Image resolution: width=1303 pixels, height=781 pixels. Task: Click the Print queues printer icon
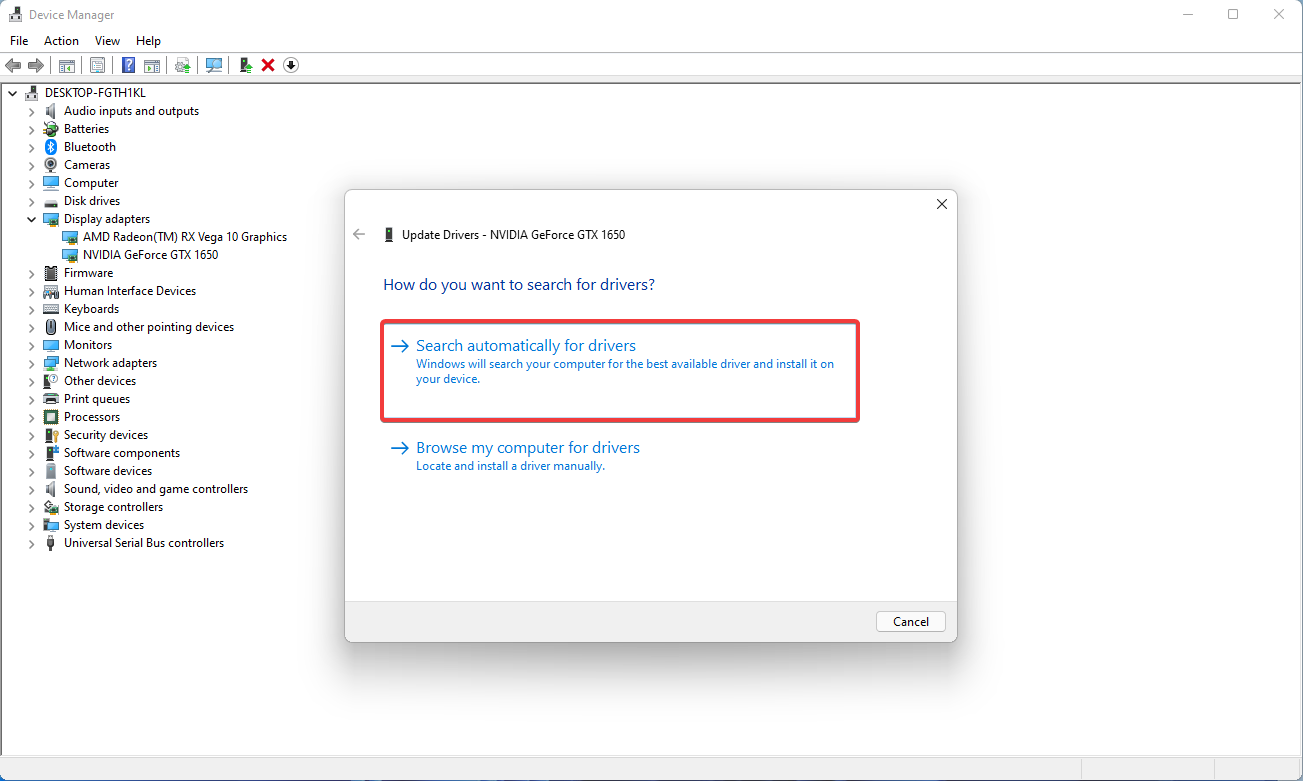click(x=51, y=399)
